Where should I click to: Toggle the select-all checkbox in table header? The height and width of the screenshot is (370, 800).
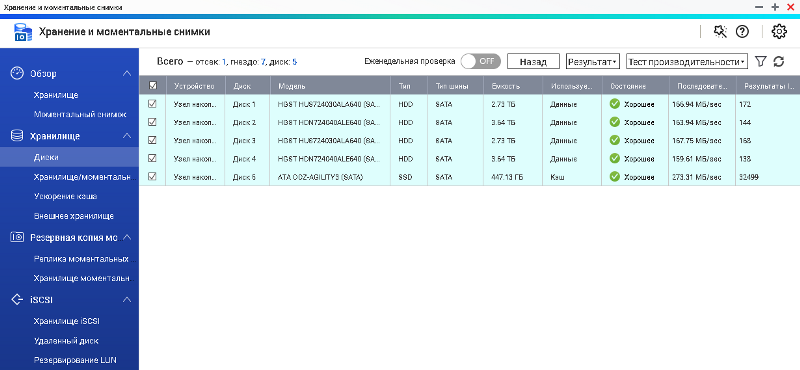point(153,86)
